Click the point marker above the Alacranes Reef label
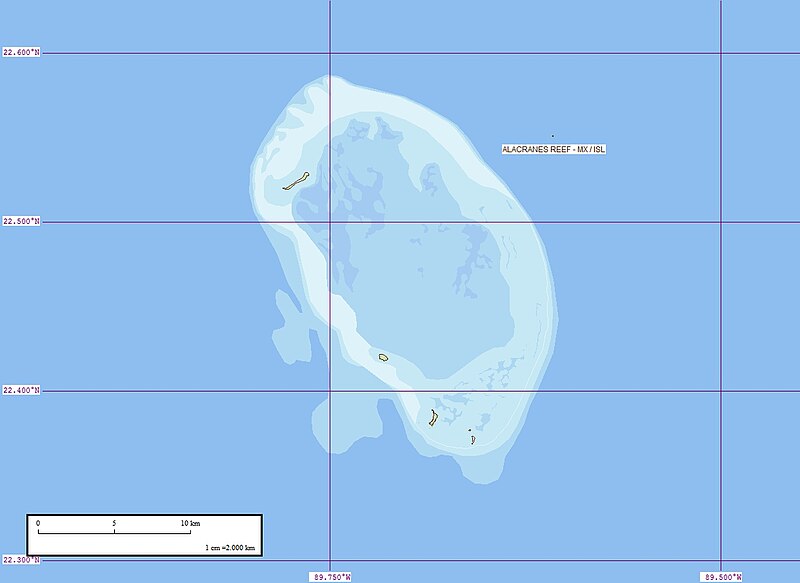800x583 pixels. tap(553, 136)
